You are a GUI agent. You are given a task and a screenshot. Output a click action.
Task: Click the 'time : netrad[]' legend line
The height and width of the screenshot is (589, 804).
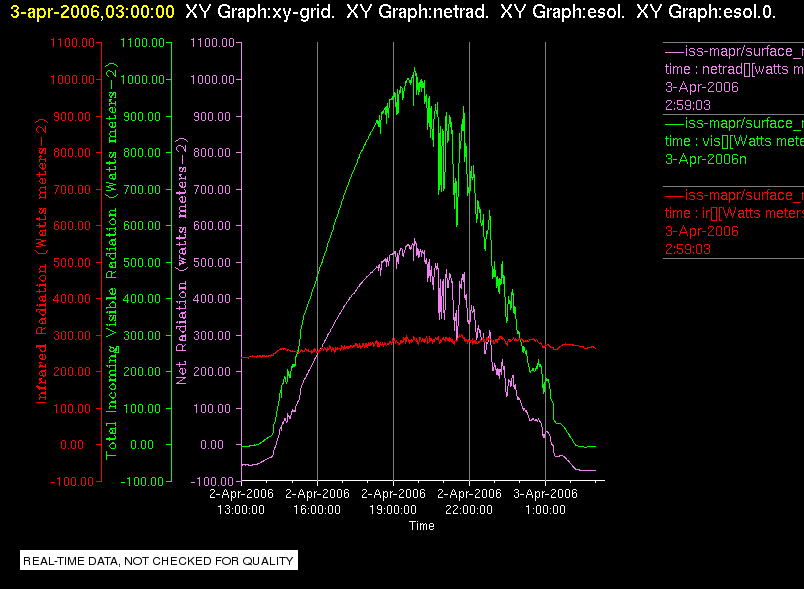point(734,69)
